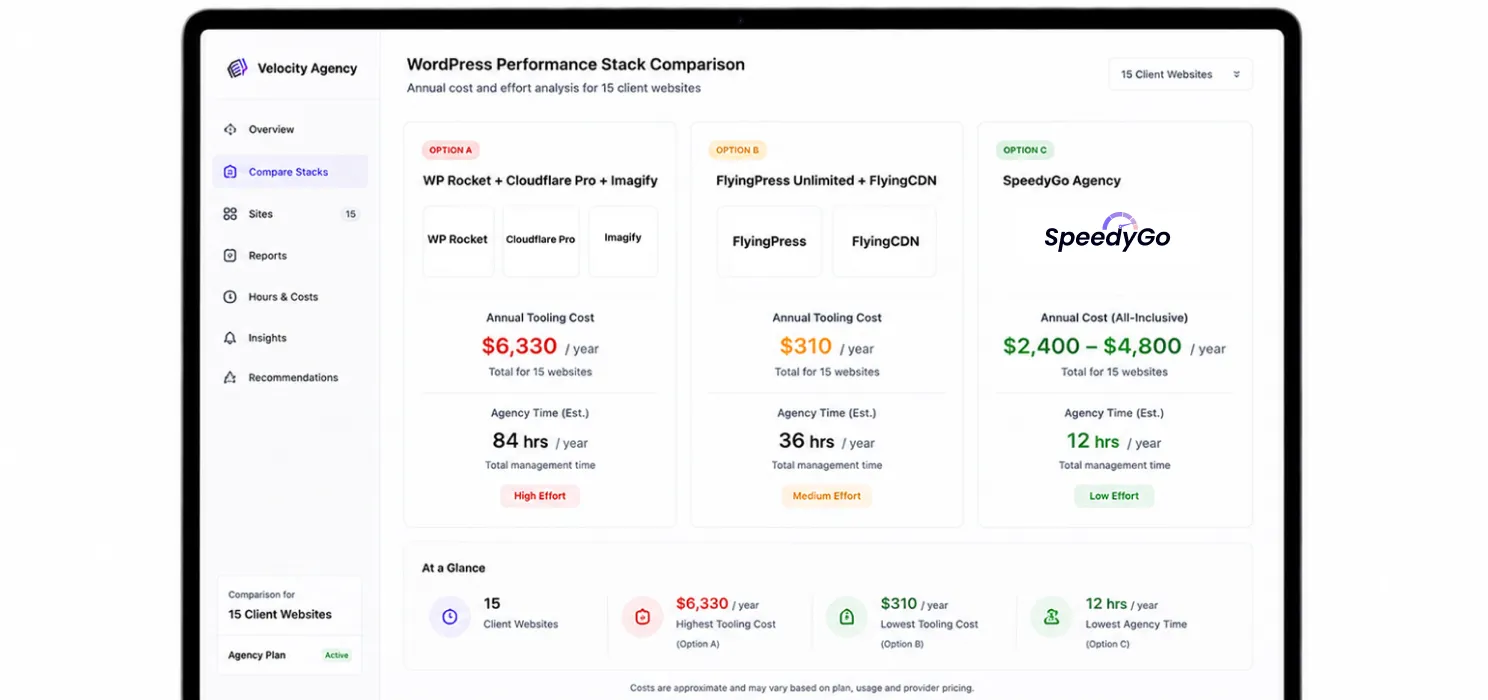This screenshot has height=700, width=1488.
Task: Click the Overview sidebar icon
Action: [230, 129]
